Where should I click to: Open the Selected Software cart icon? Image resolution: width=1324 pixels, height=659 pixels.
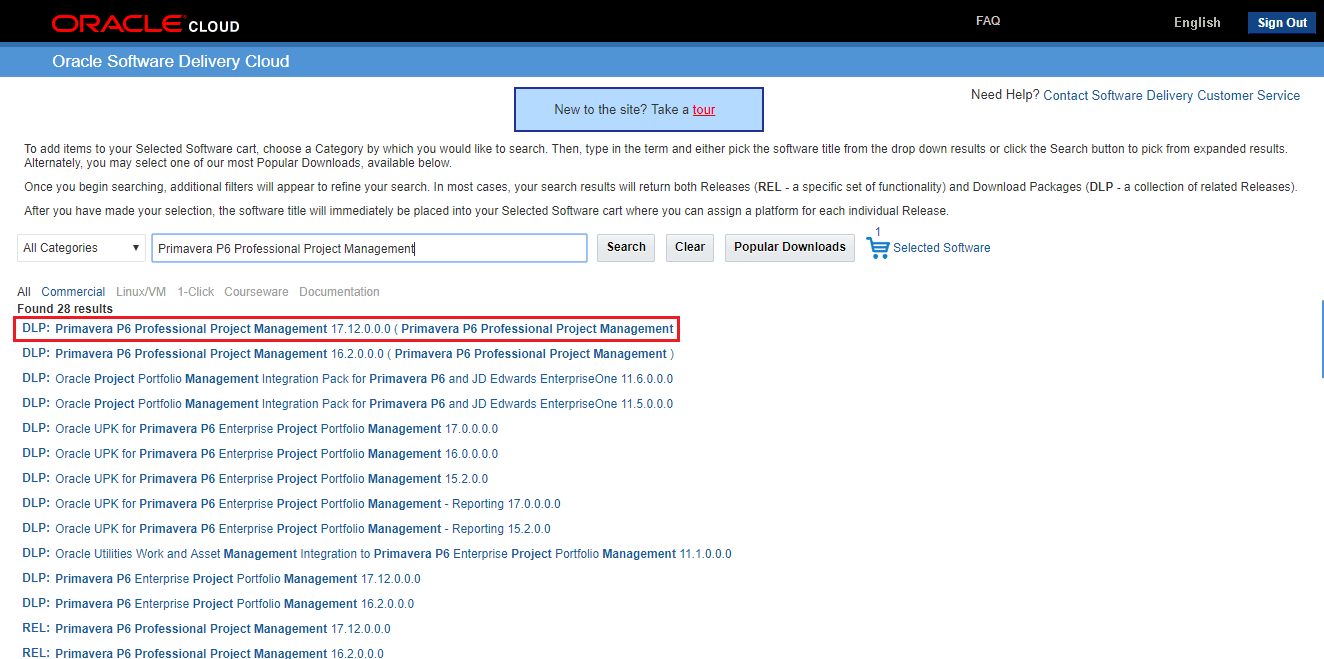click(878, 247)
